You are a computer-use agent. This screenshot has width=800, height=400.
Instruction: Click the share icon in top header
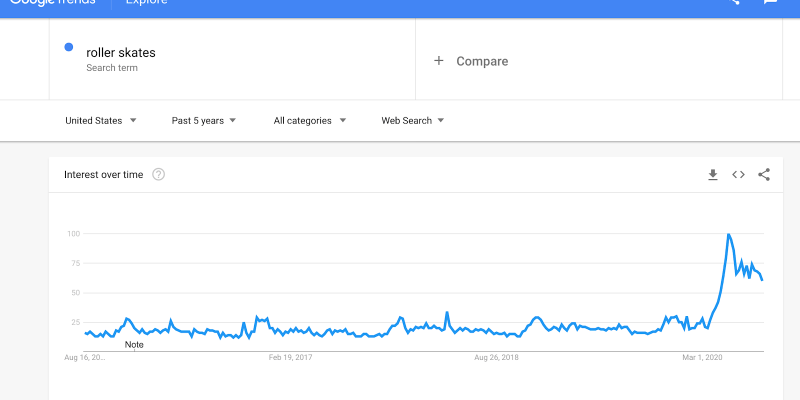coord(734,3)
